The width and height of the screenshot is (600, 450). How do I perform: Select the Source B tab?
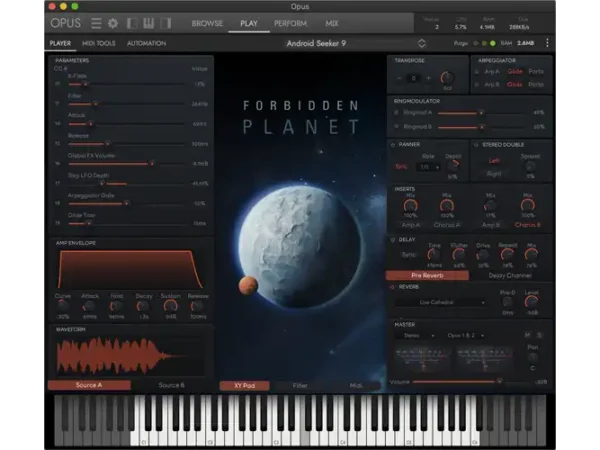tap(171, 385)
